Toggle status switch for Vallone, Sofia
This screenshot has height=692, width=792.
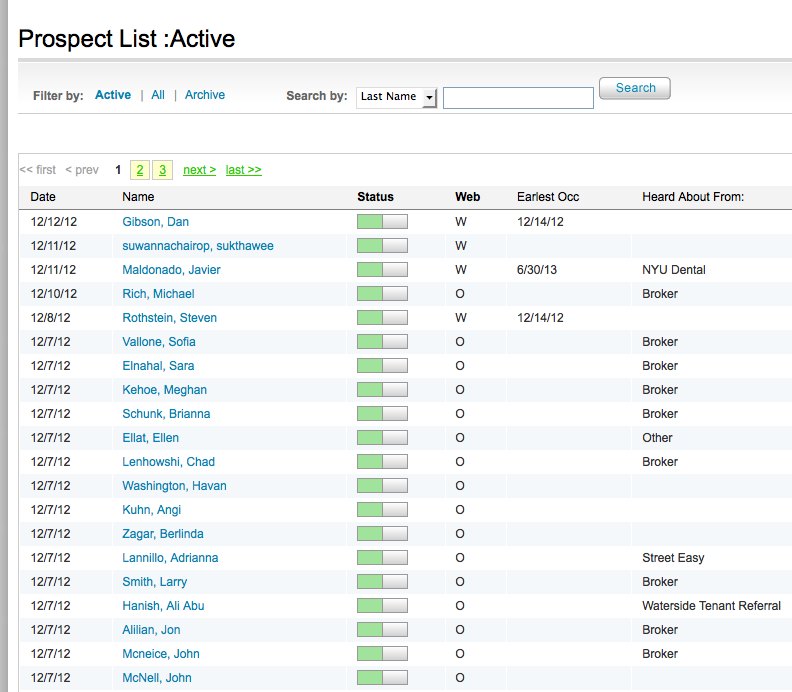382,341
